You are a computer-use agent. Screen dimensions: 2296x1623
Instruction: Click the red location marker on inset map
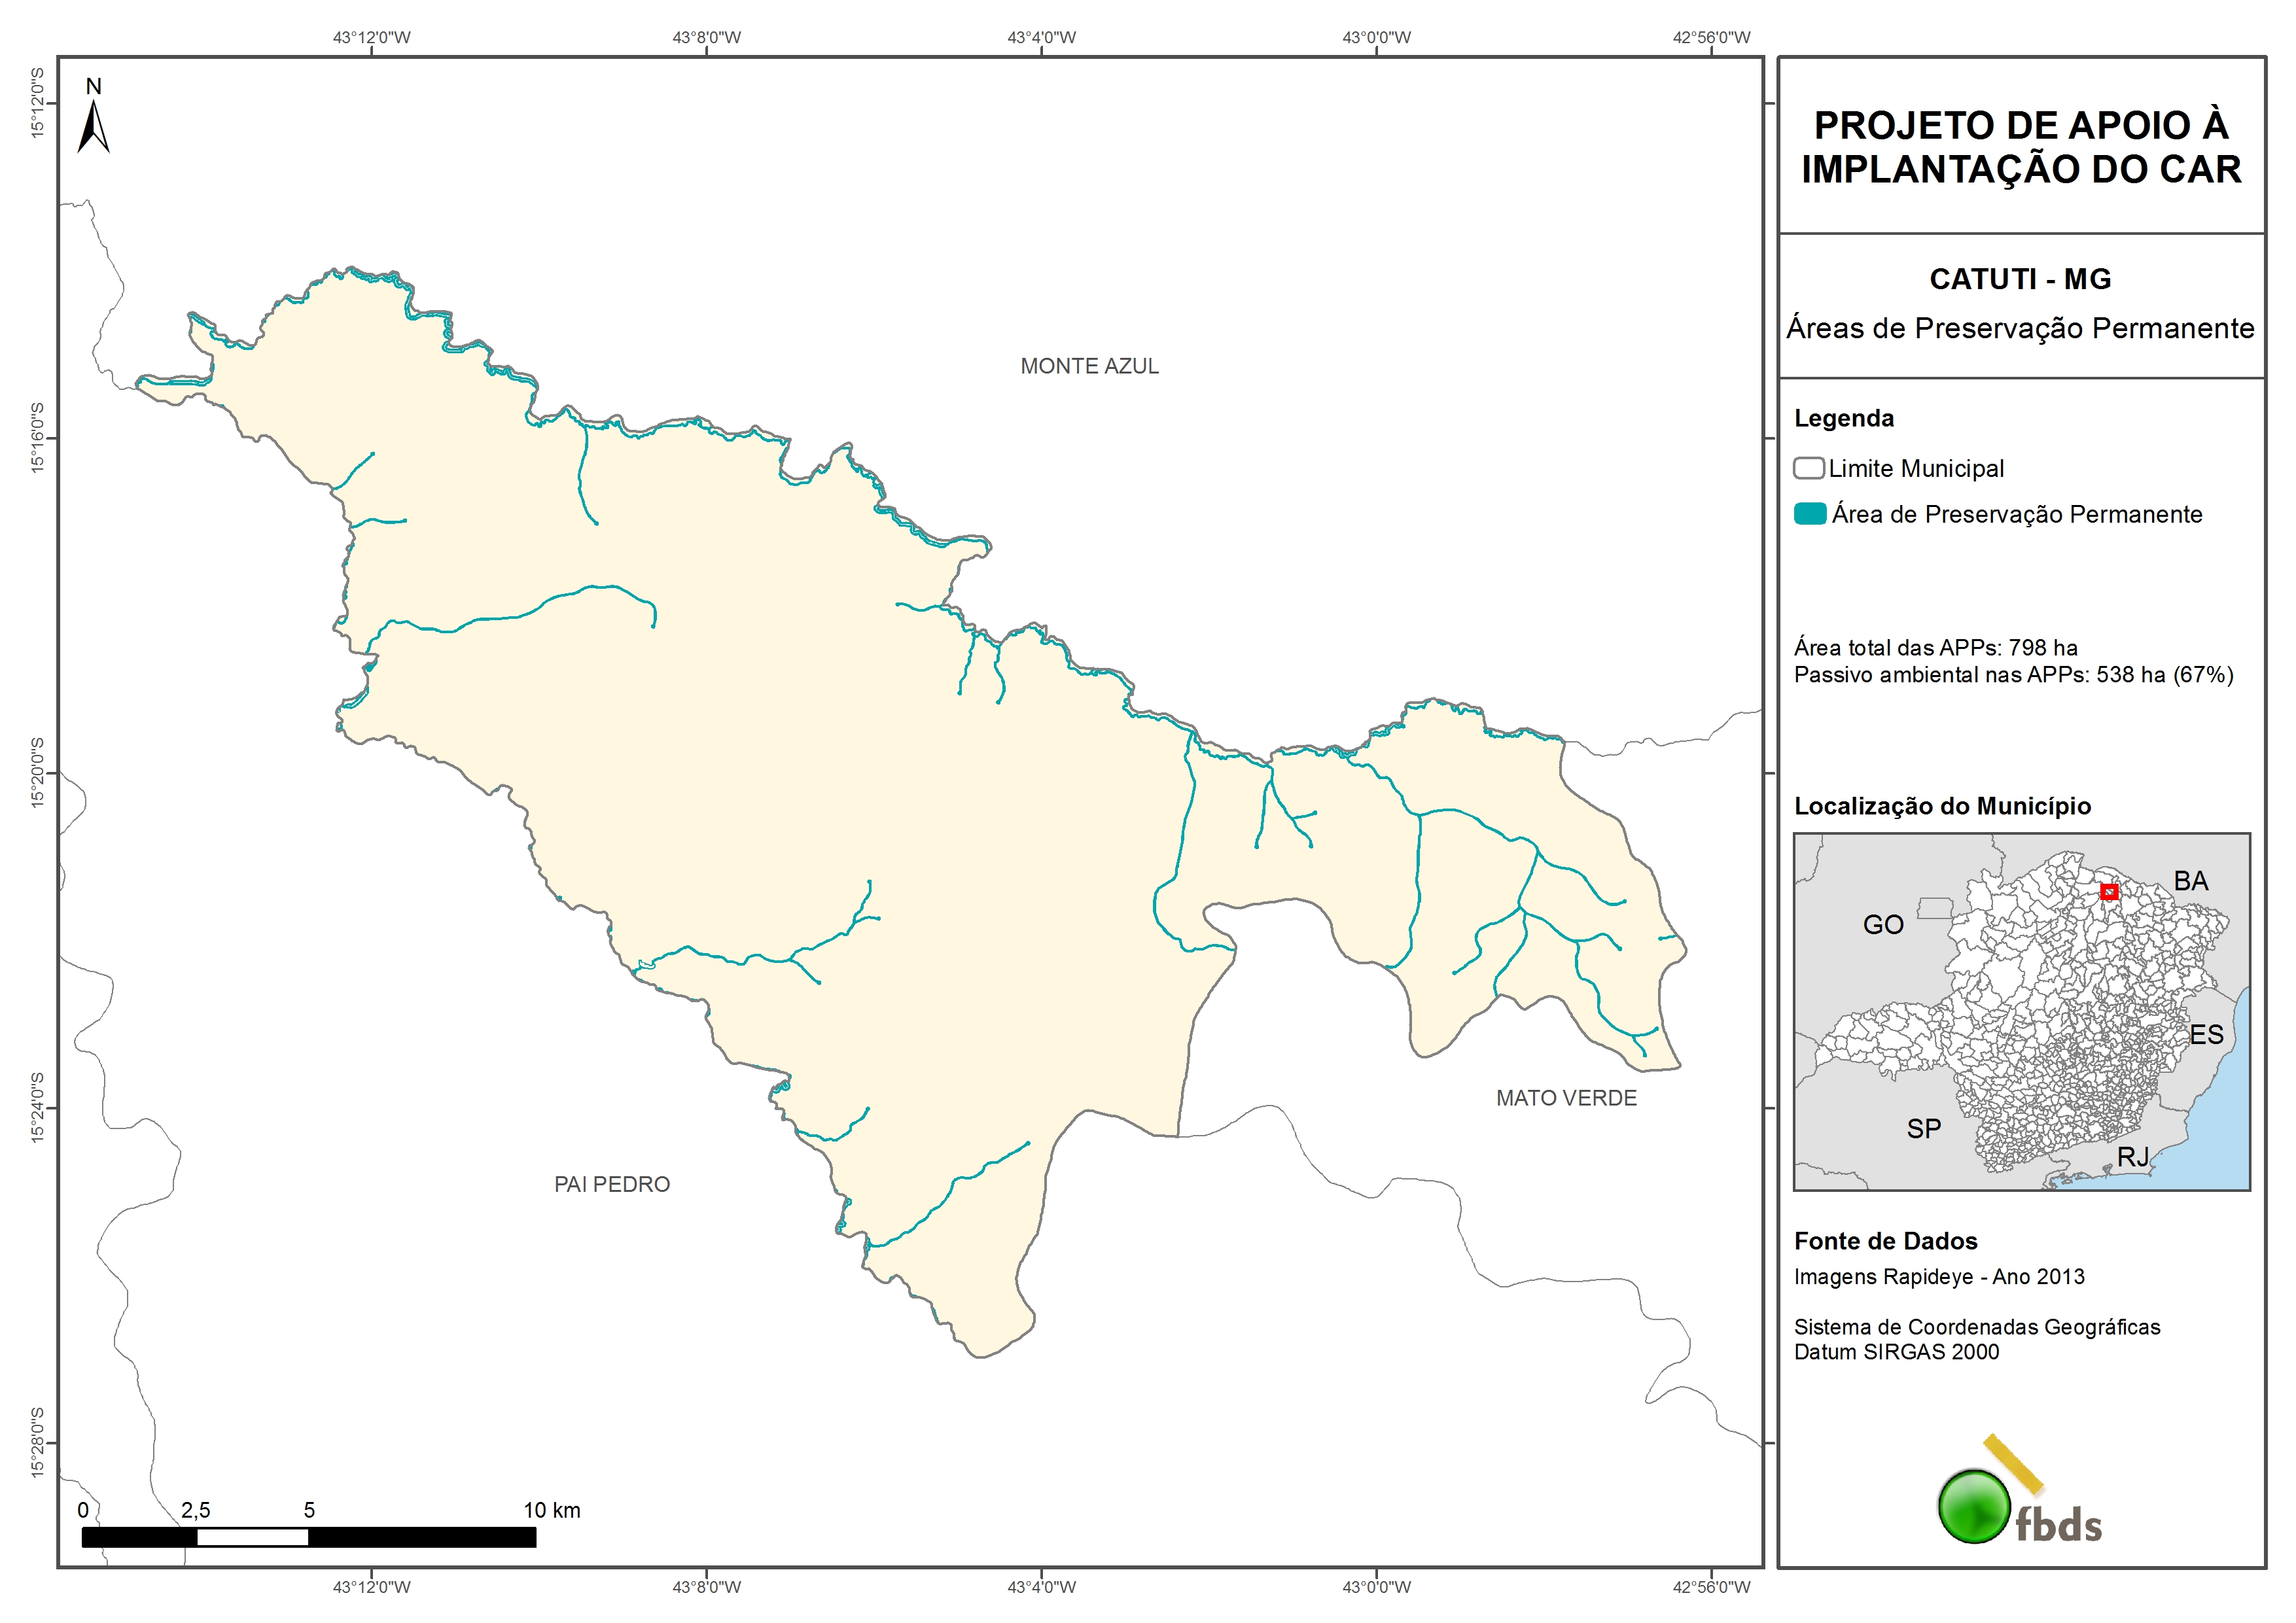coord(2109,891)
